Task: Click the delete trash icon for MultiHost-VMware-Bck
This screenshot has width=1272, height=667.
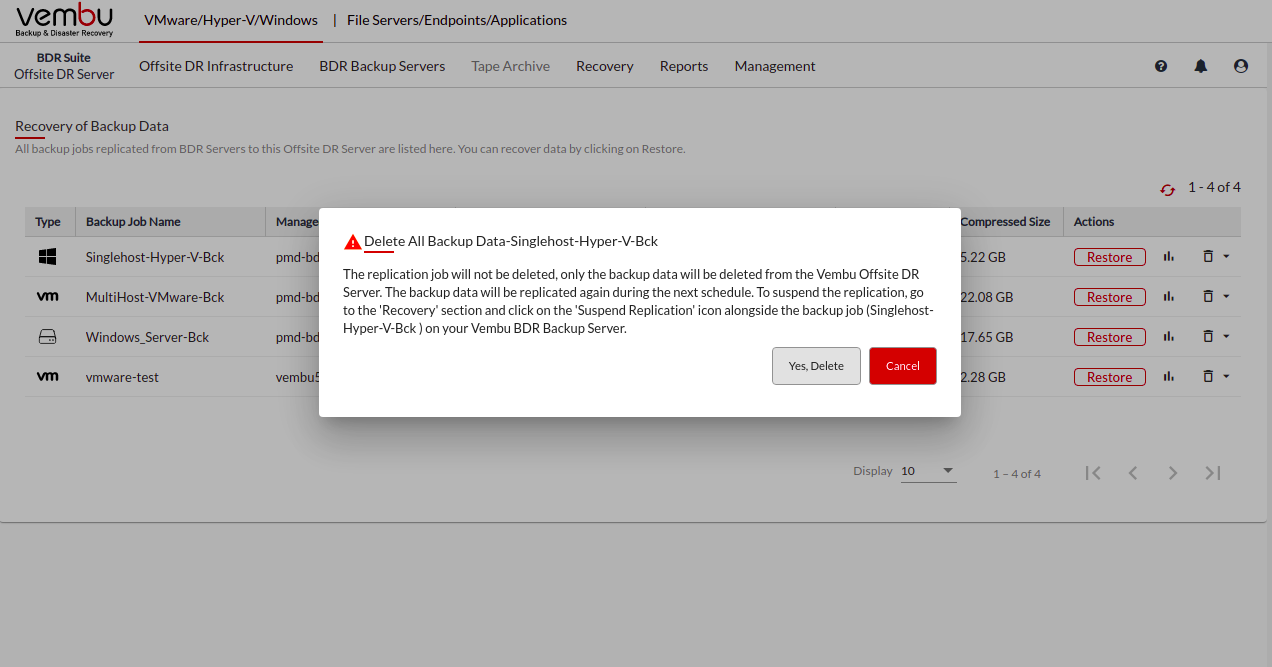Action: tap(1208, 297)
